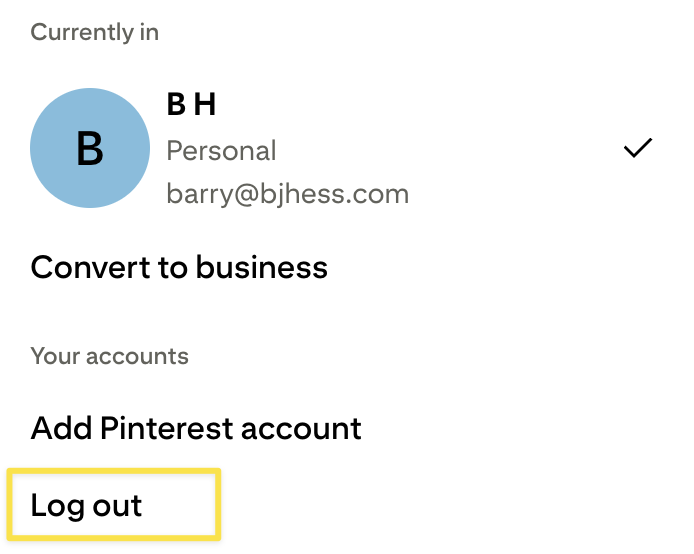Screen dimensions: 694x554
Task: Click the word Personal under B H
Action: tap(221, 151)
